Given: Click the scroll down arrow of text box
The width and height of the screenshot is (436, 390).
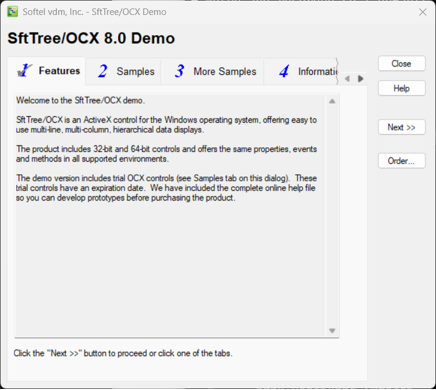Looking at the screenshot, I should (332, 330).
